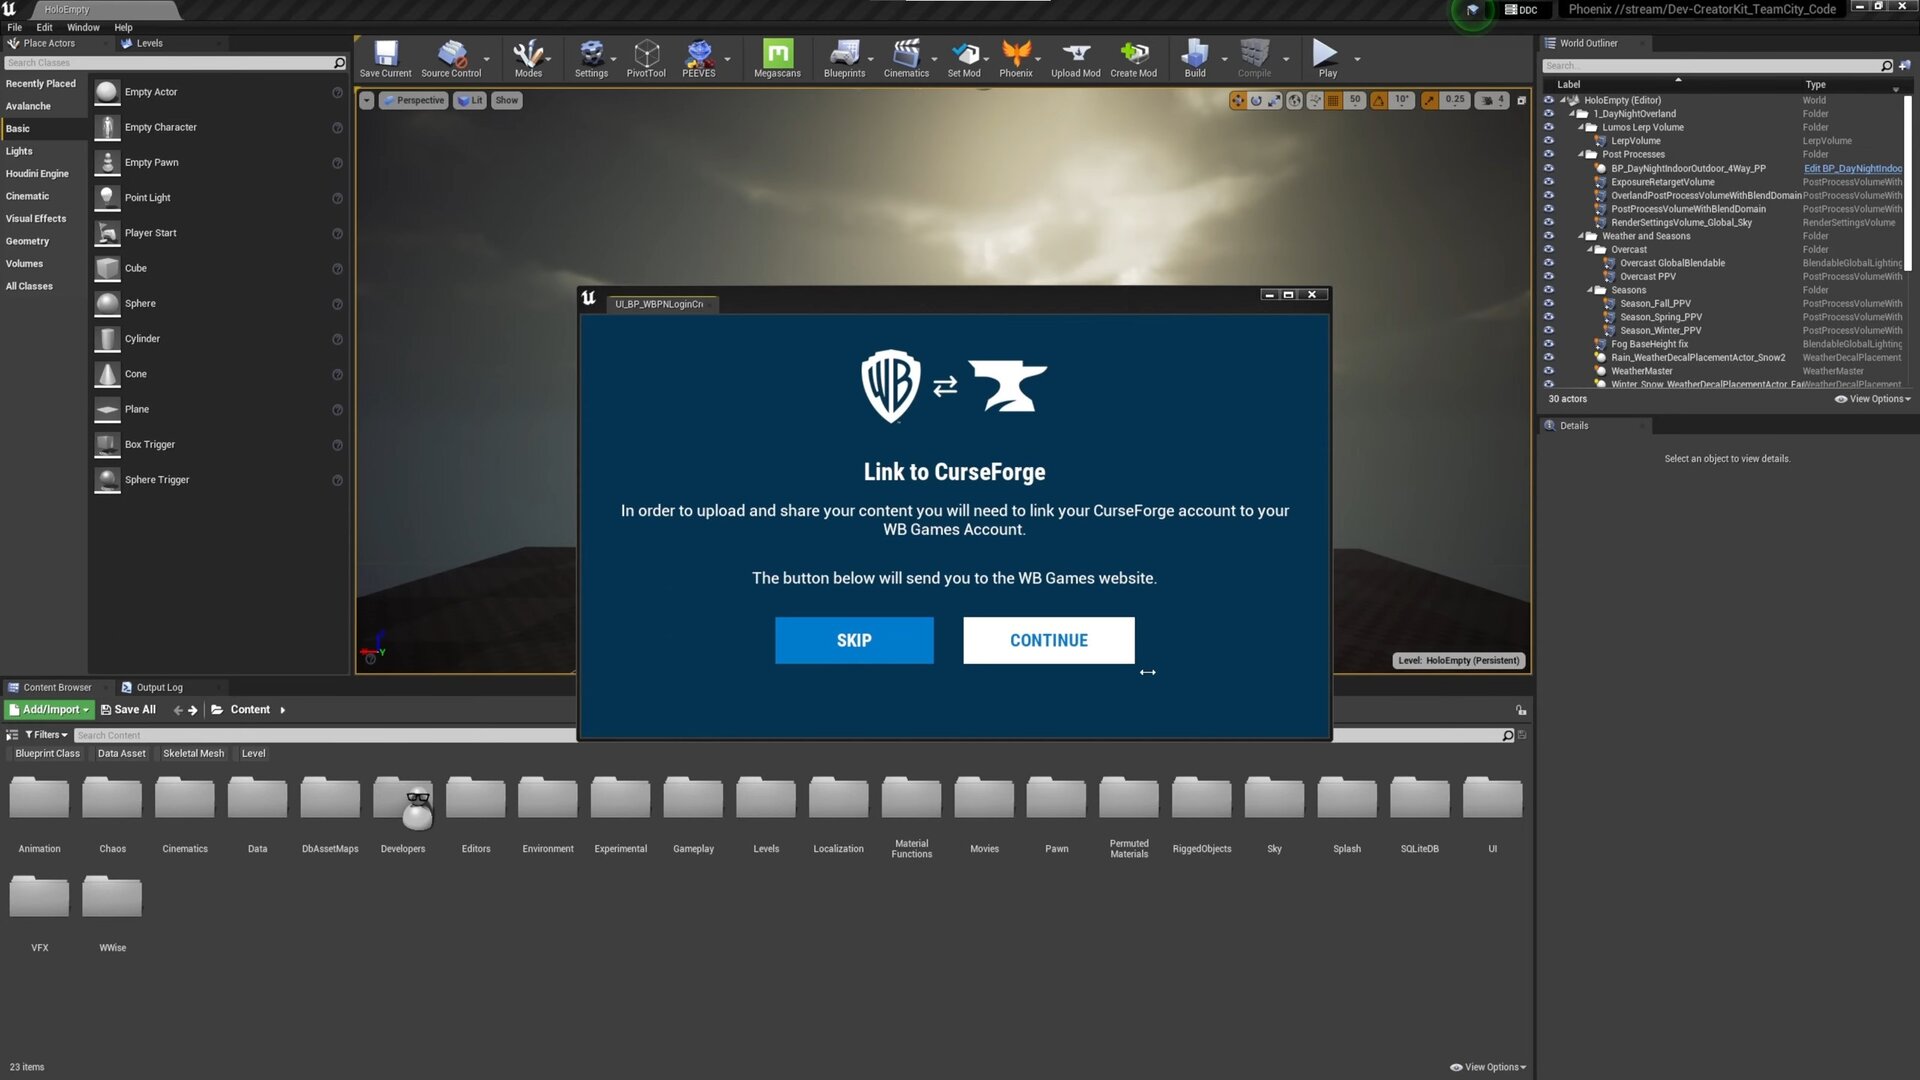
Task: Click the SKIP button to dismiss dialog
Action: click(855, 640)
